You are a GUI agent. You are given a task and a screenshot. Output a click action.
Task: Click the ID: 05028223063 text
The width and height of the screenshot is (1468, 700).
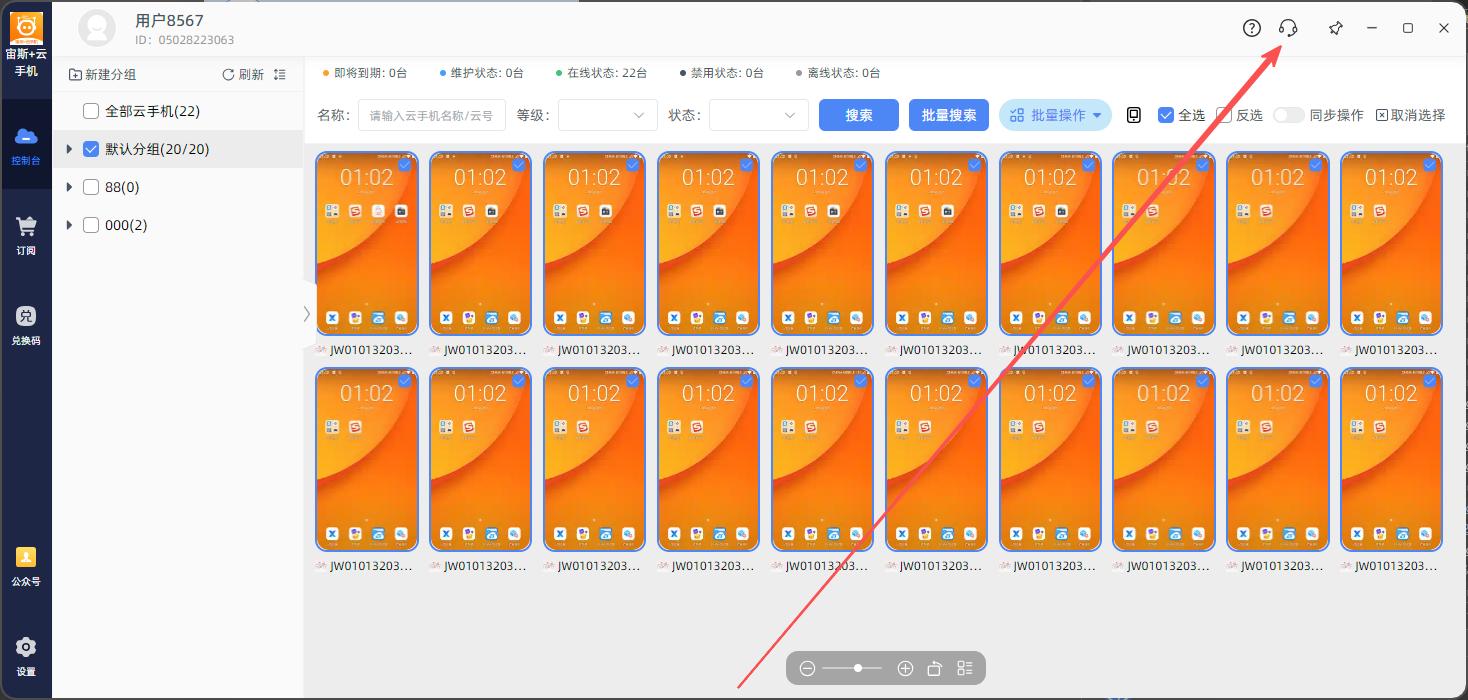[185, 40]
